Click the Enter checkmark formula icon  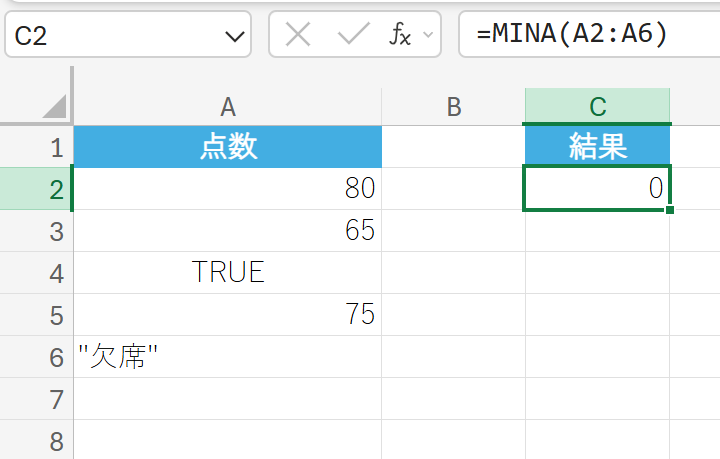pos(353,36)
